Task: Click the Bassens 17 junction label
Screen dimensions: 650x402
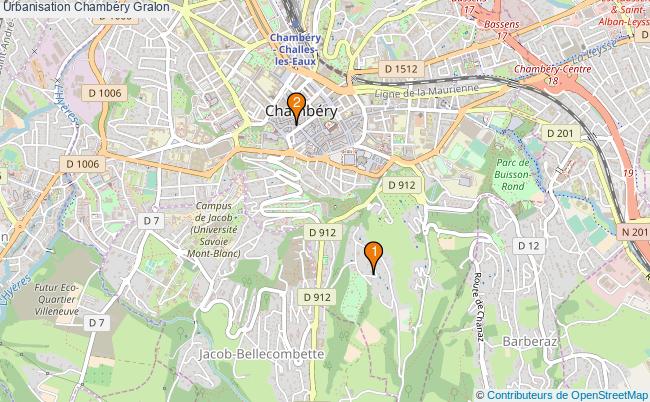Action: pos(502,29)
